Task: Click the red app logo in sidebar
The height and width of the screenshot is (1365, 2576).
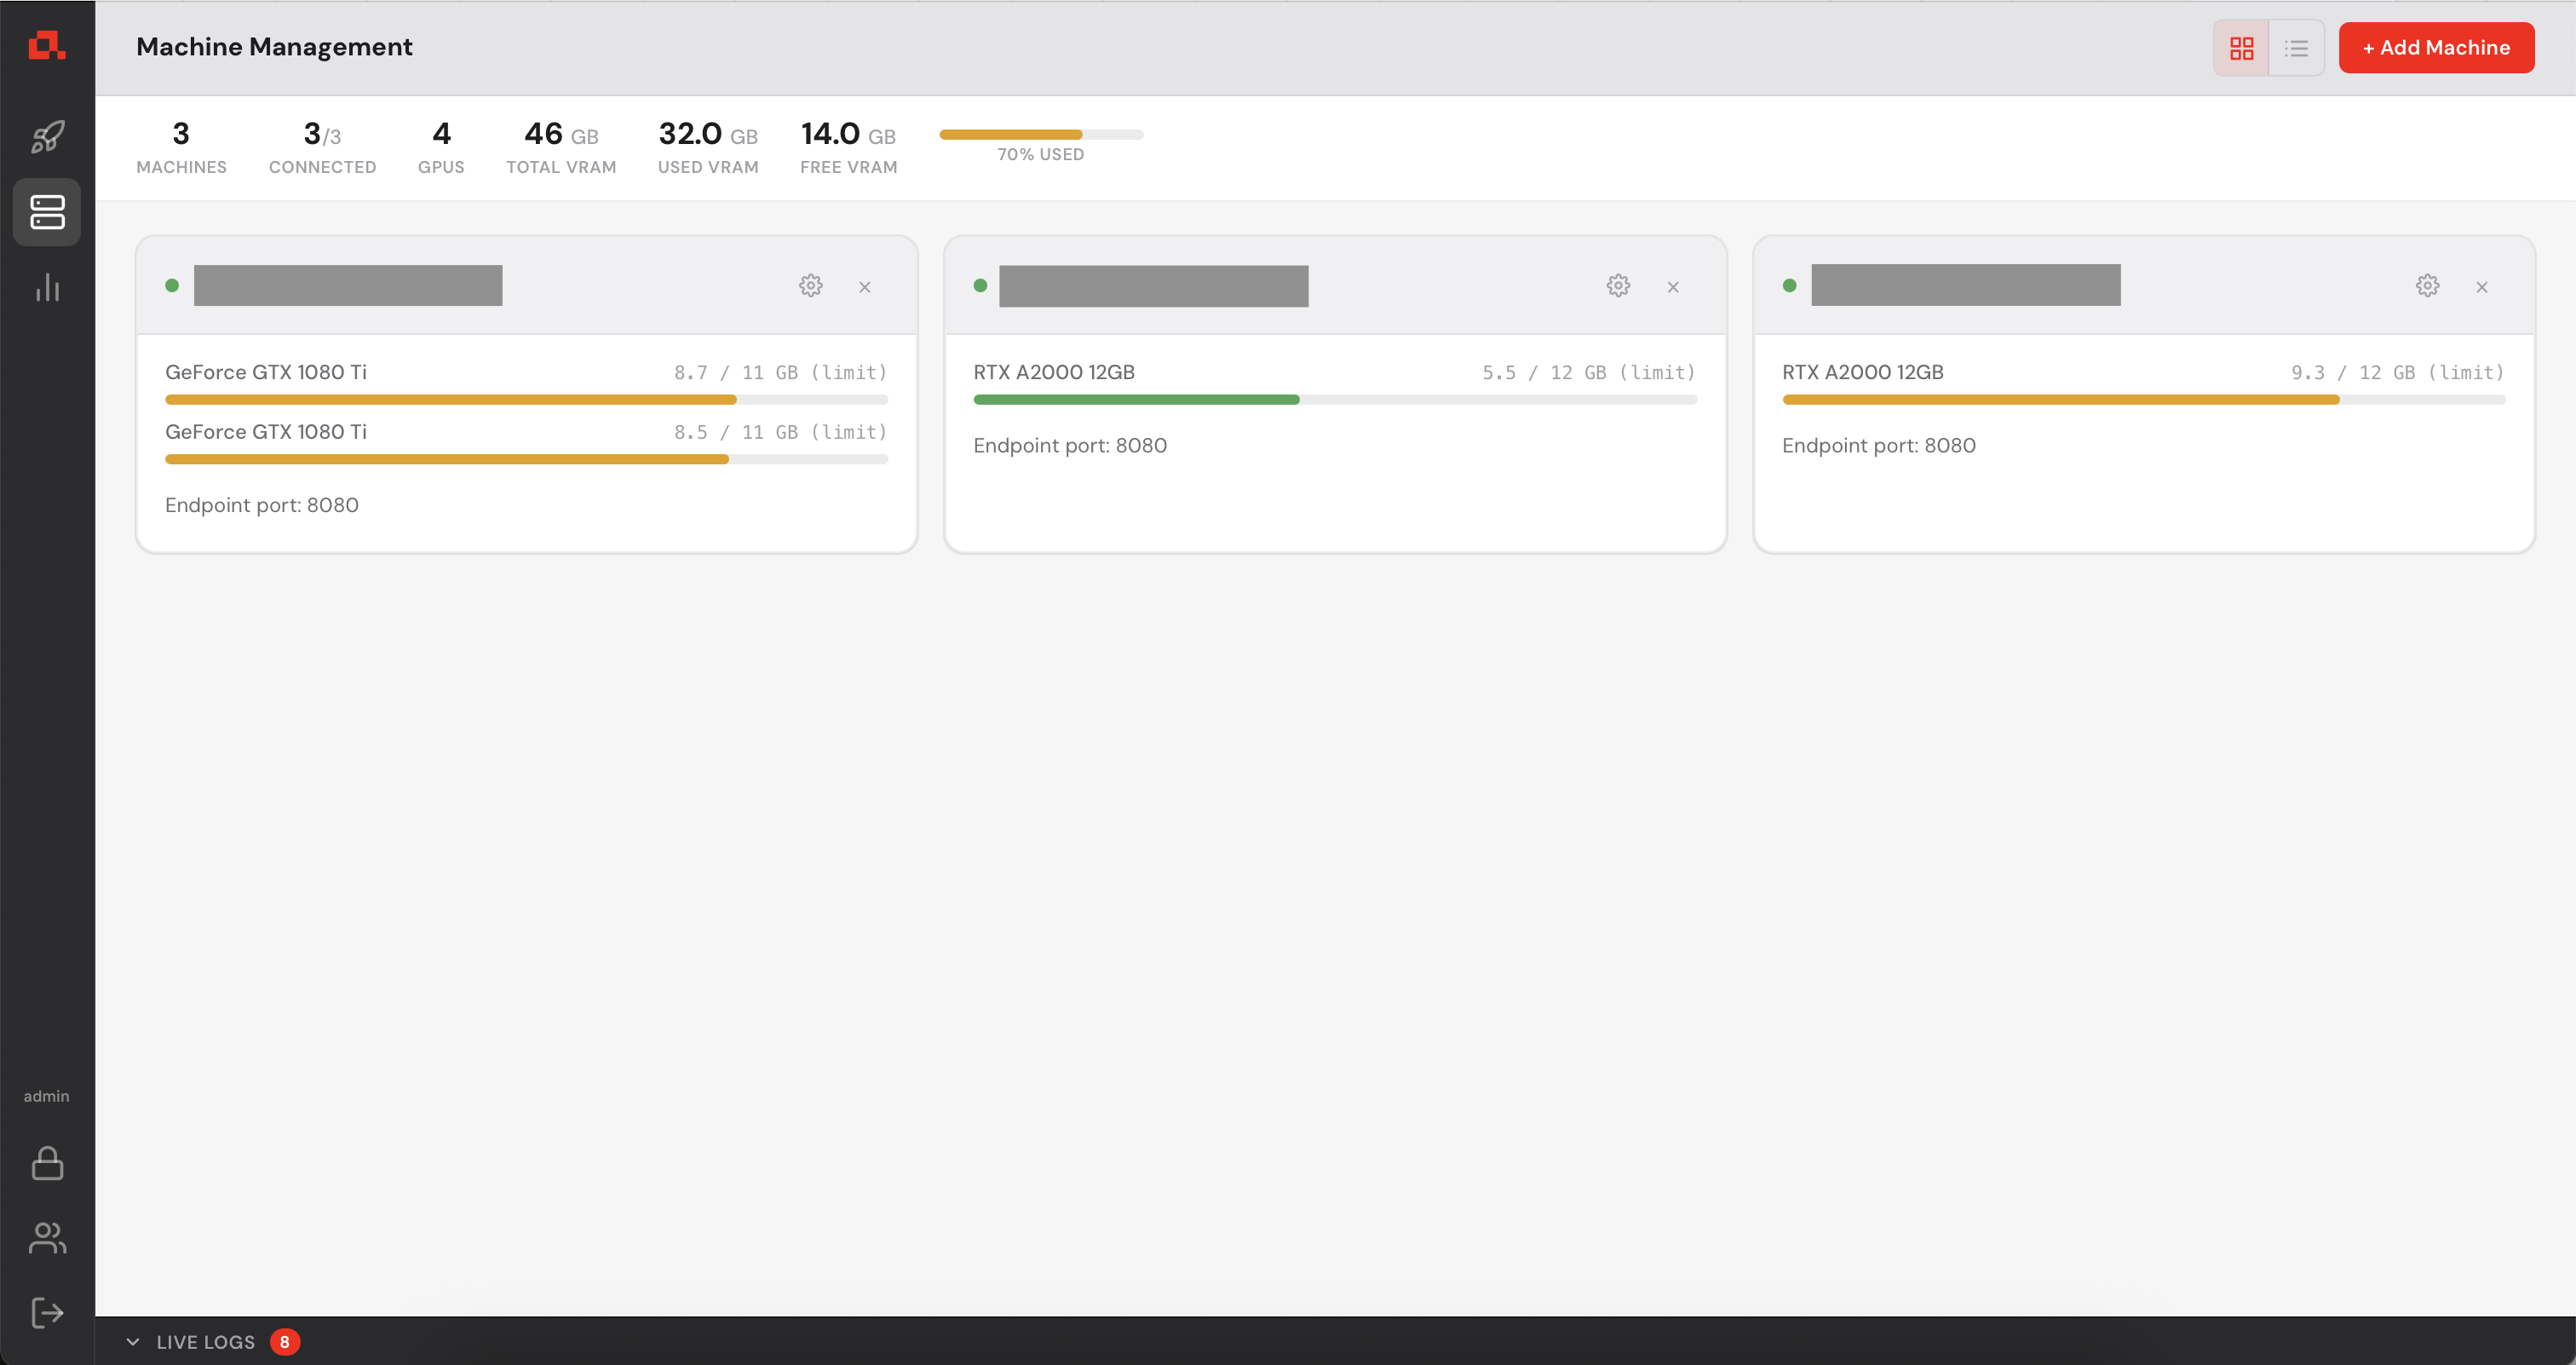Action: point(46,46)
